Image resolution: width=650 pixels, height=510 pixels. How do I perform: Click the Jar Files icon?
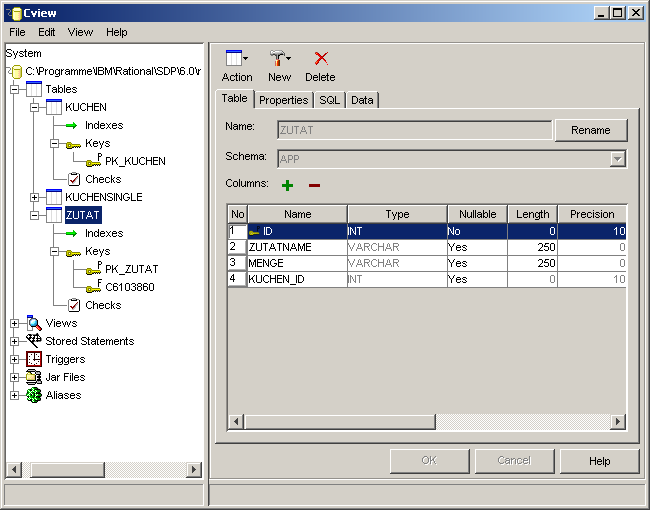click(34, 377)
